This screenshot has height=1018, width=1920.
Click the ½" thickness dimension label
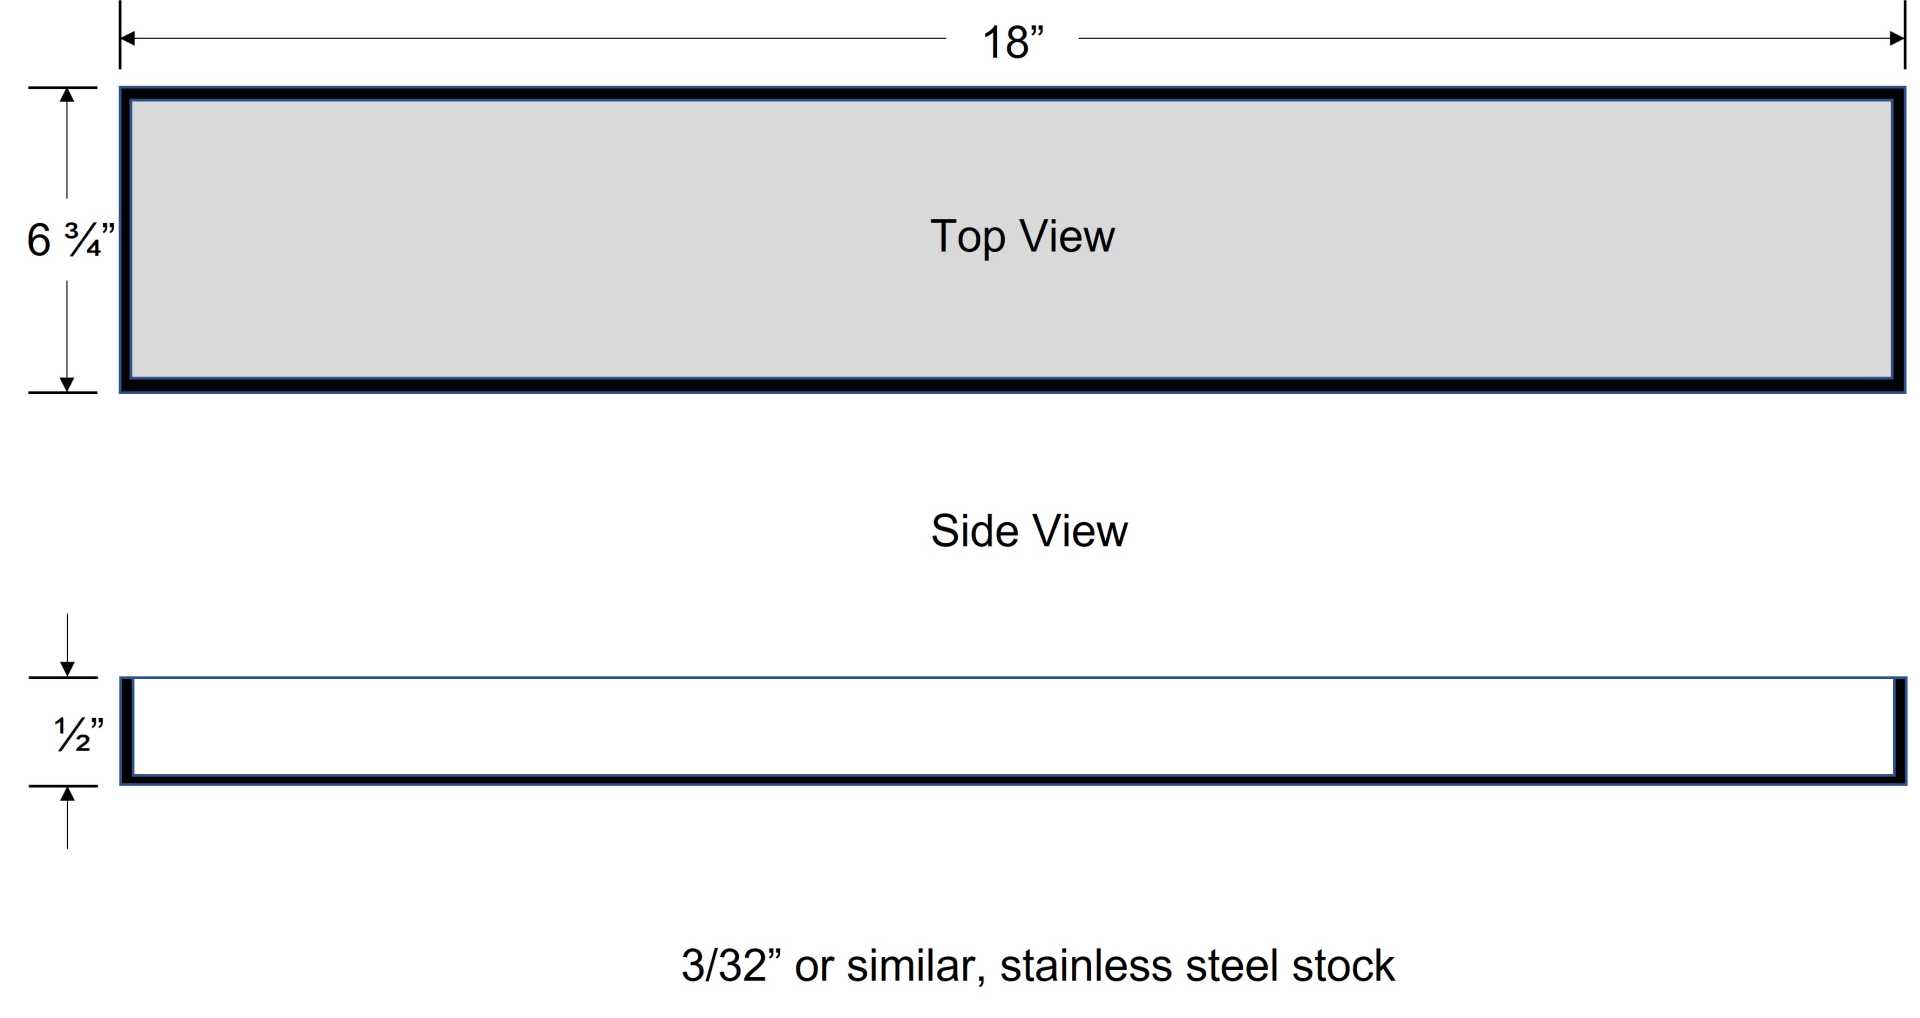pos(78,734)
